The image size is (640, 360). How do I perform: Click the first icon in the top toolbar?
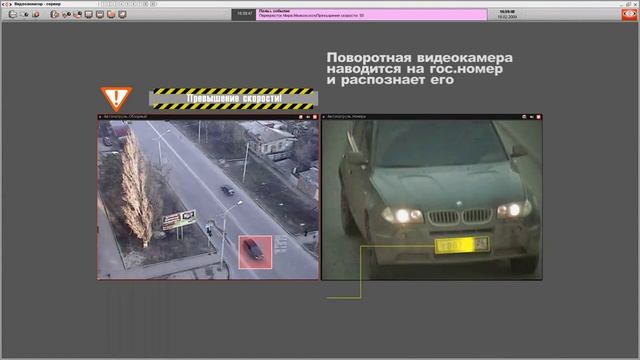click(x=13, y=14)
